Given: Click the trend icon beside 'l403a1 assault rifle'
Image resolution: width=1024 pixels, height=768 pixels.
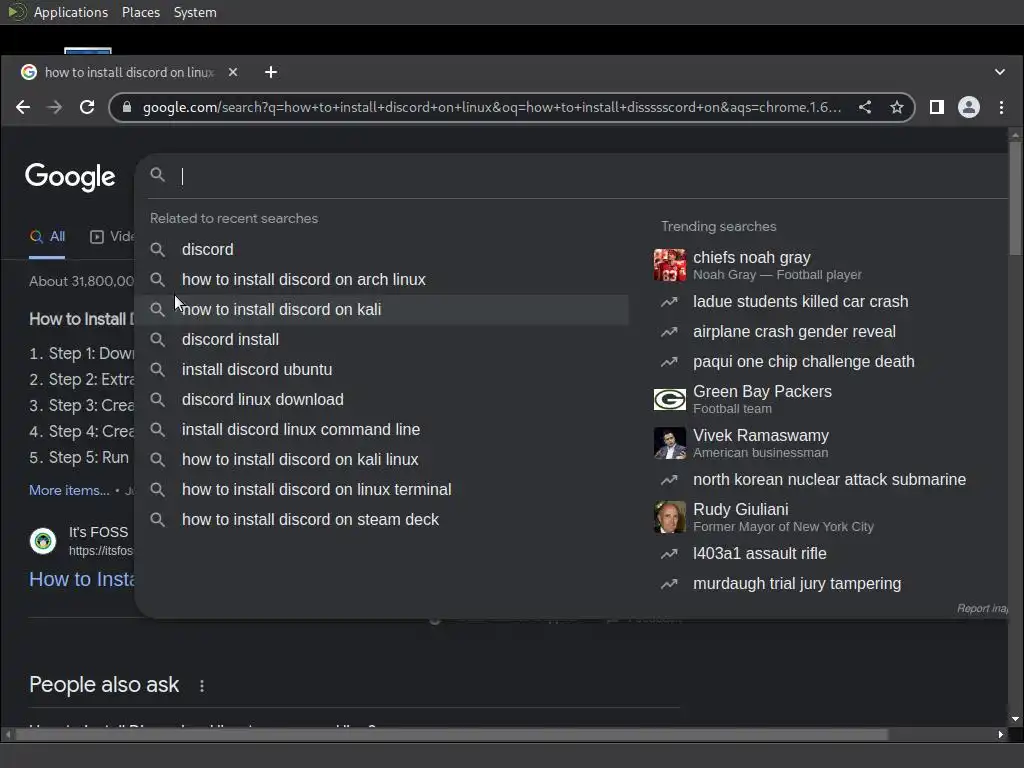Looking at the screenshot, I should click(x=669, y=554).
